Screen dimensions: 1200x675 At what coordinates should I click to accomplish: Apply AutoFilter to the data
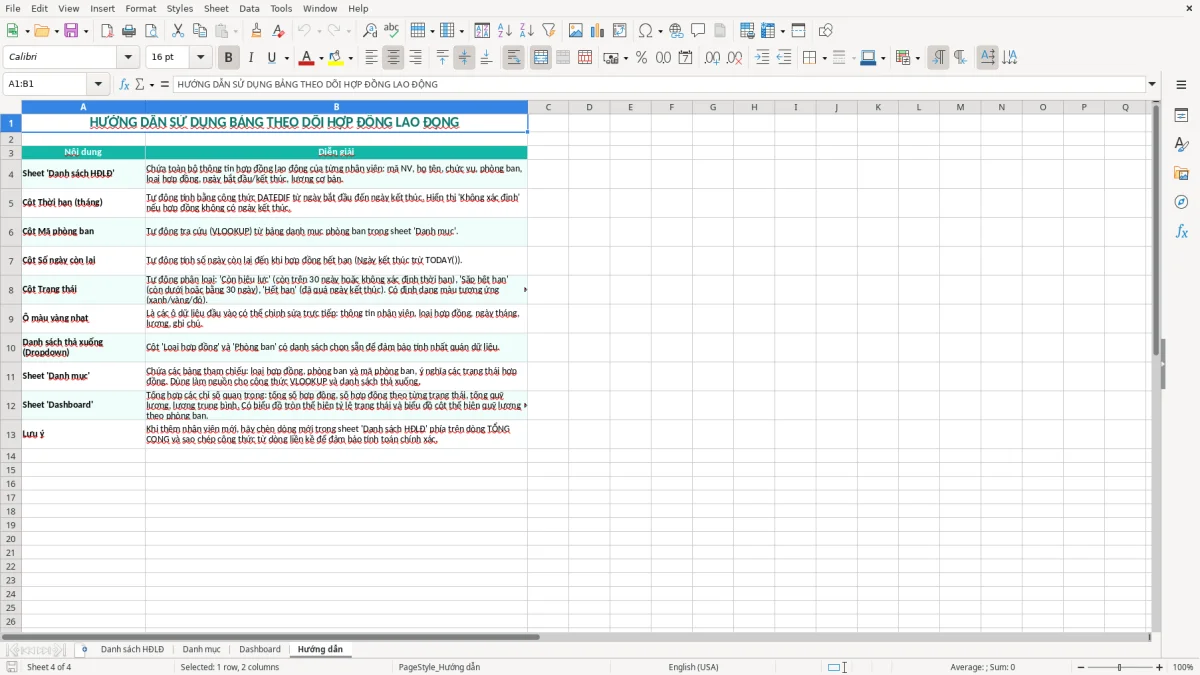[548, 31]
